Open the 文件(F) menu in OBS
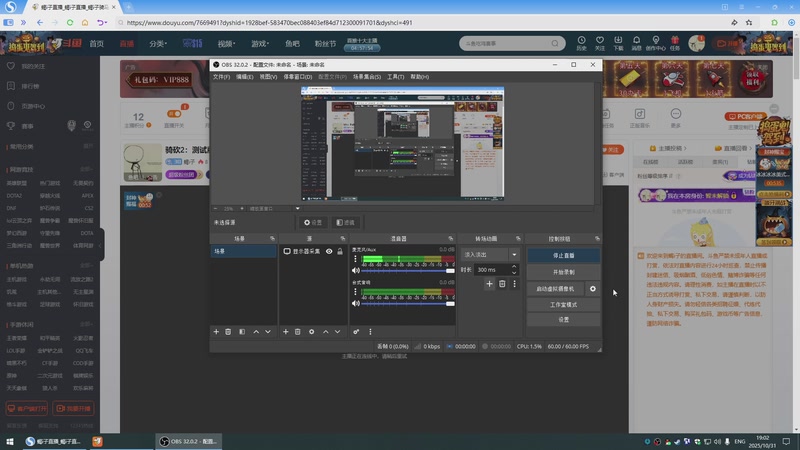The image size is (800, 450). (221, 76)
